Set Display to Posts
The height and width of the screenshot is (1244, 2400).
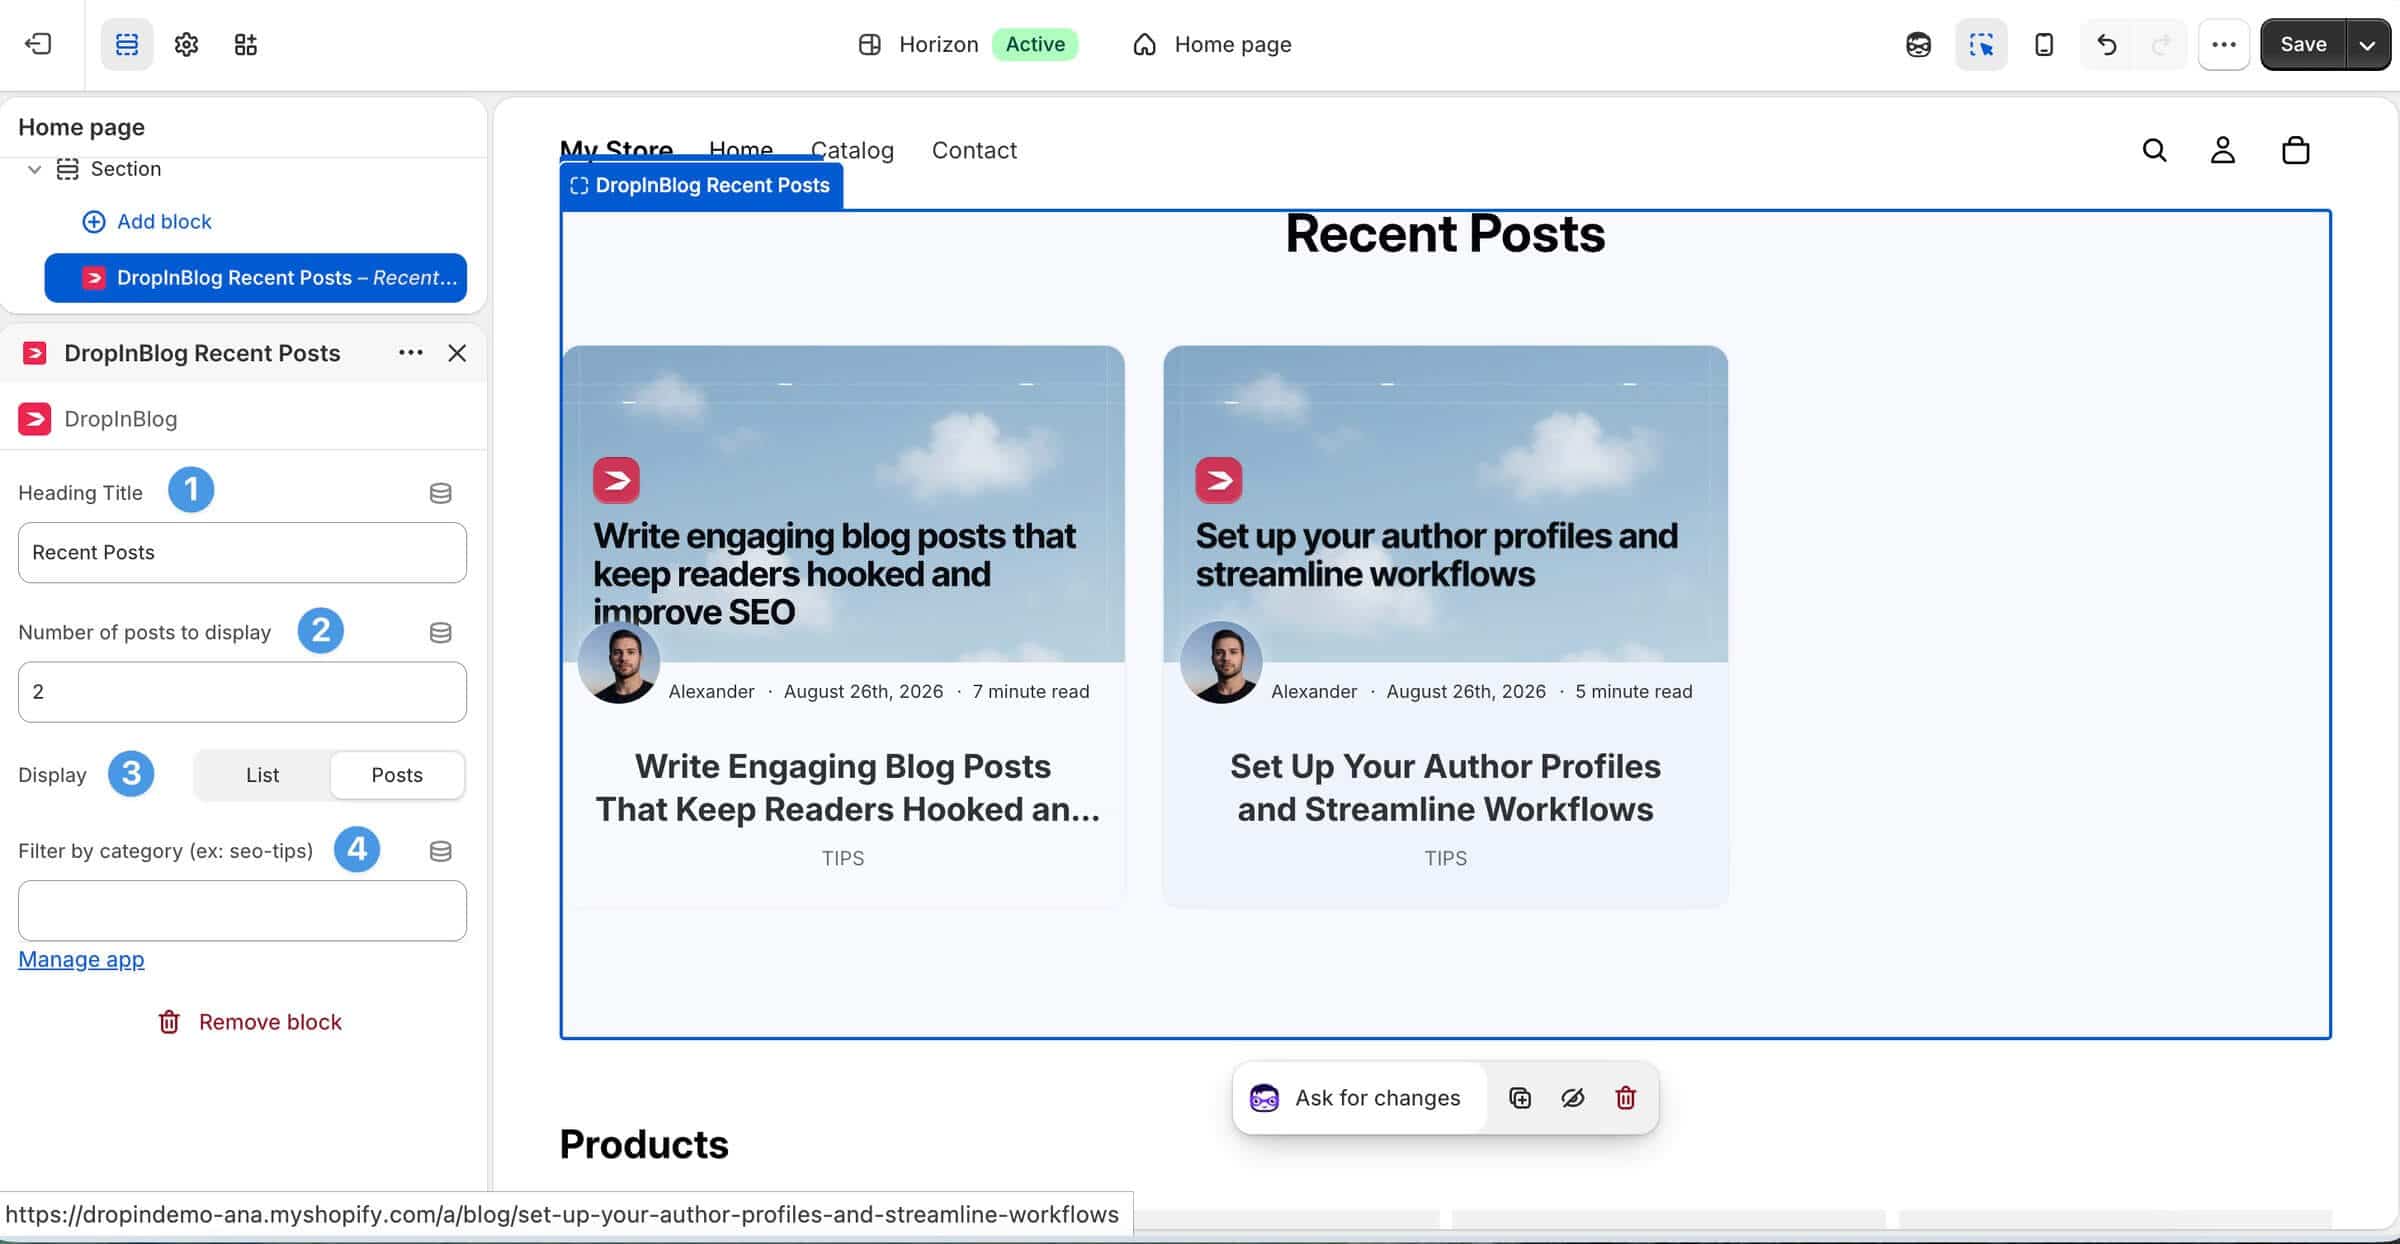pyautogui.click(x=397, y=775)
